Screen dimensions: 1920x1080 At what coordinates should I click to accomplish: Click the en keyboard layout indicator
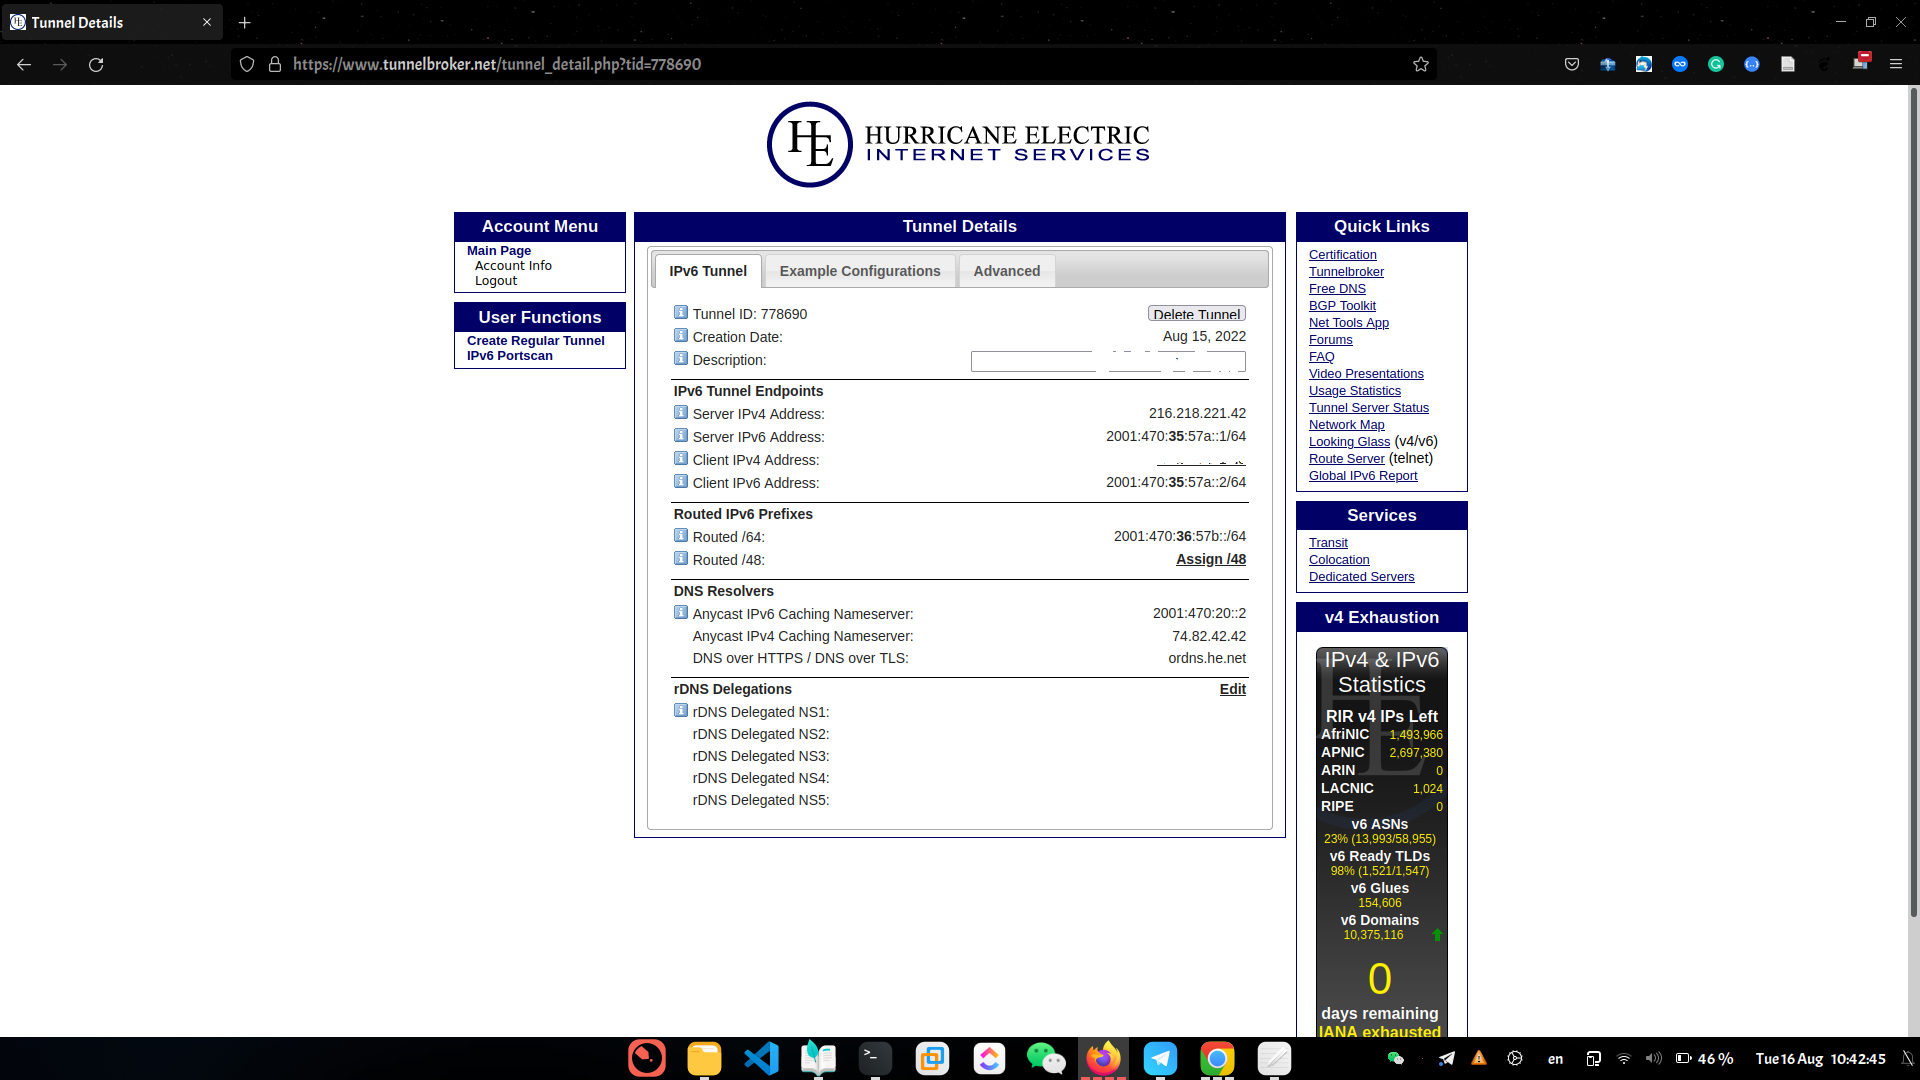click(1555, 1058)
